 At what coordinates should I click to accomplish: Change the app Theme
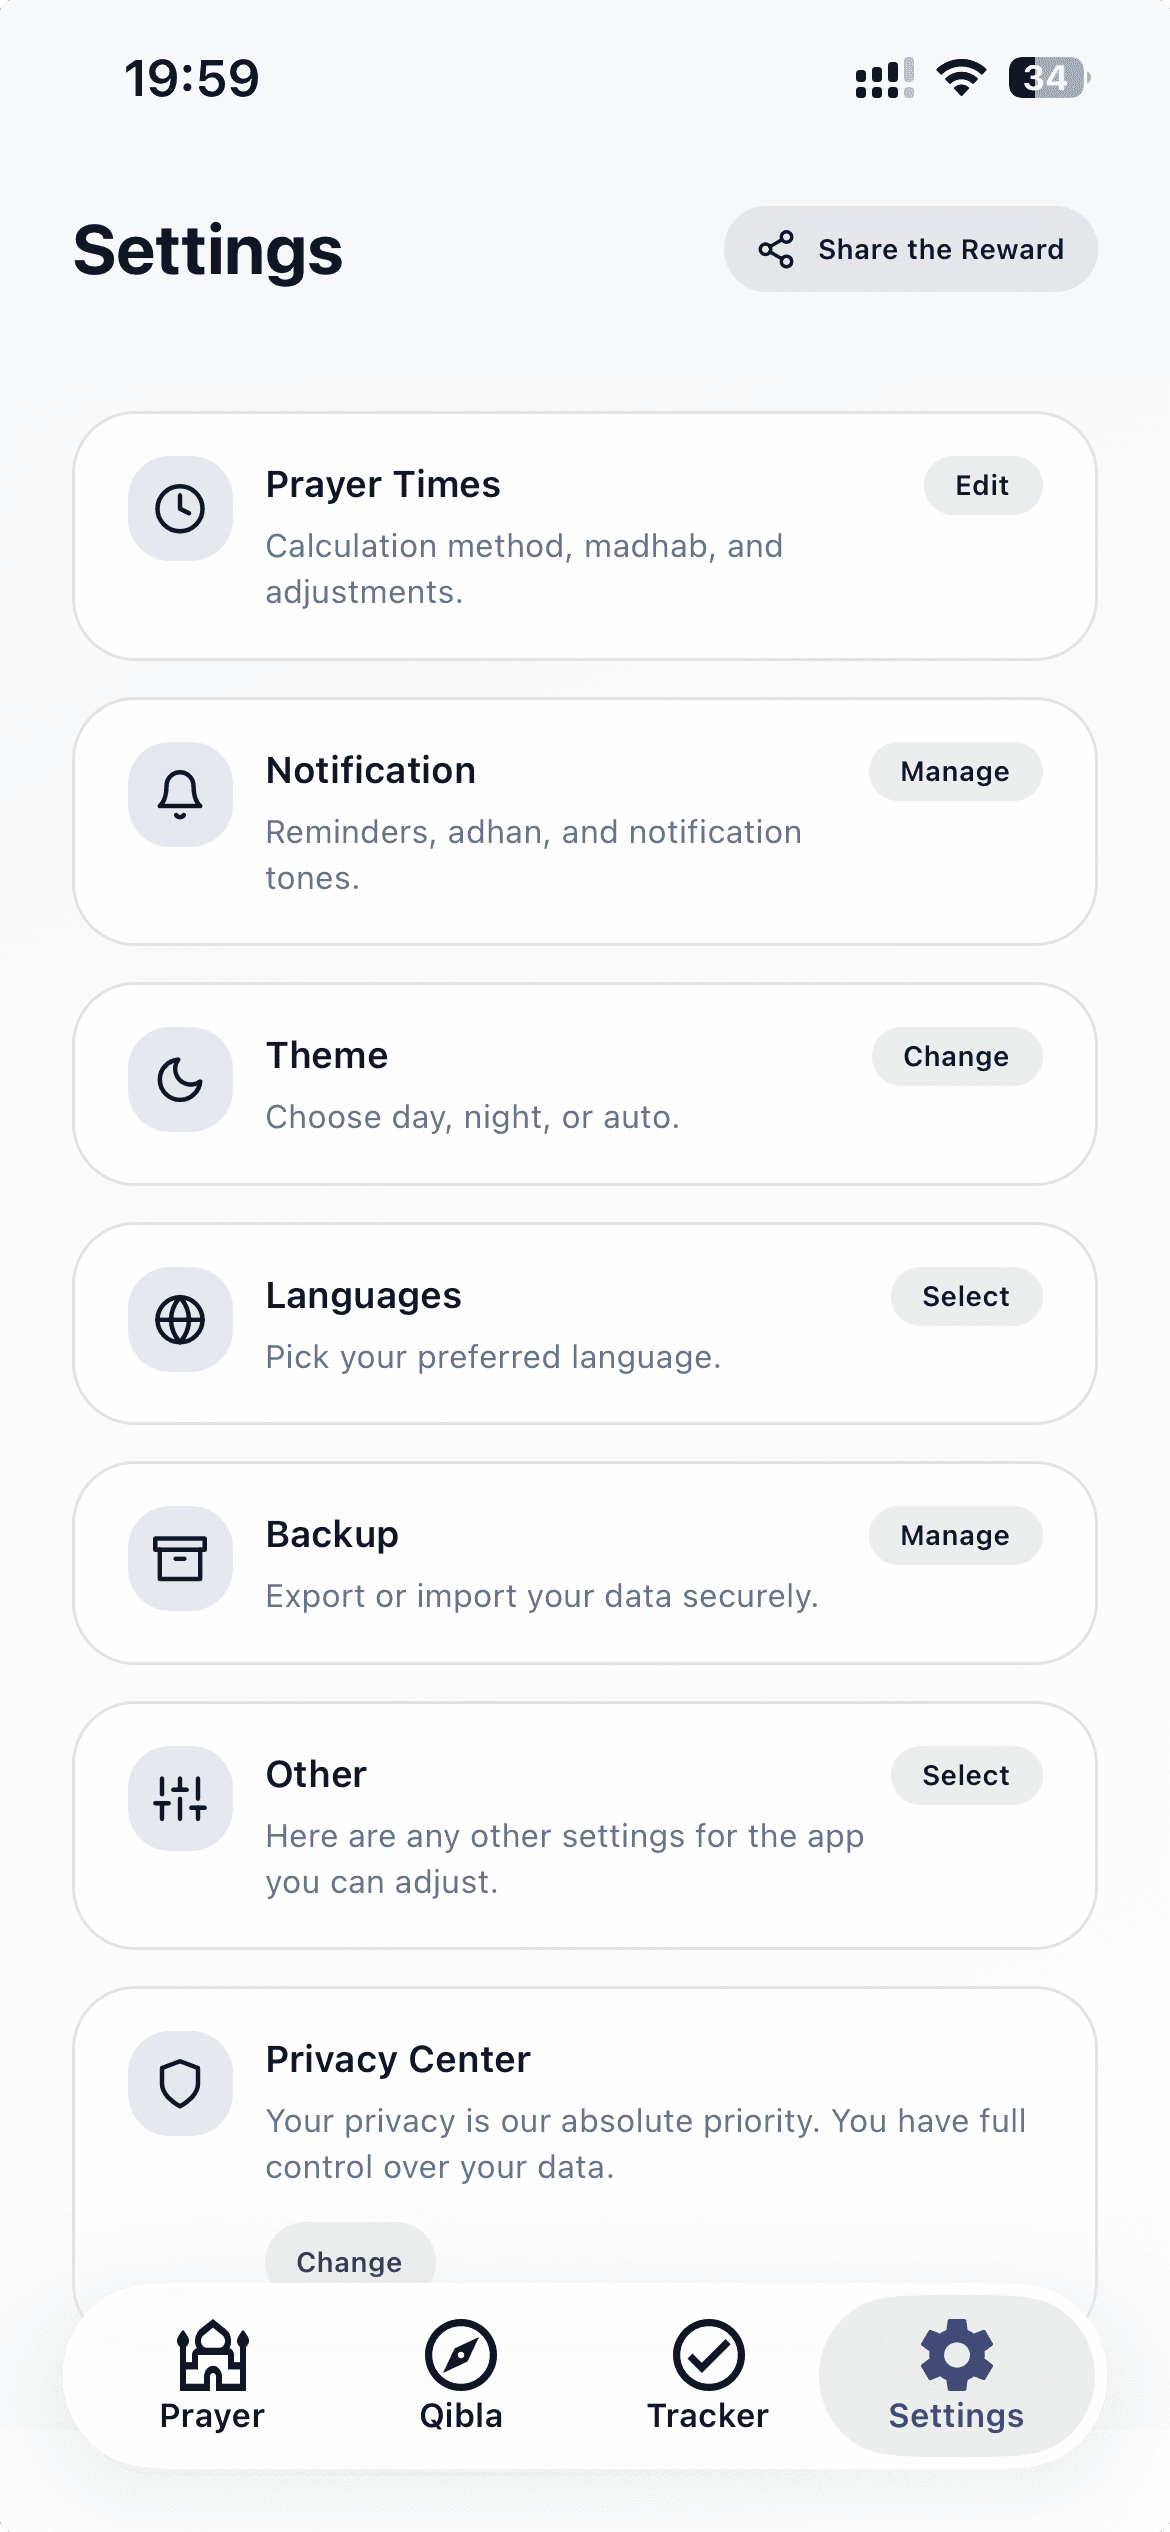(956, 1056)
